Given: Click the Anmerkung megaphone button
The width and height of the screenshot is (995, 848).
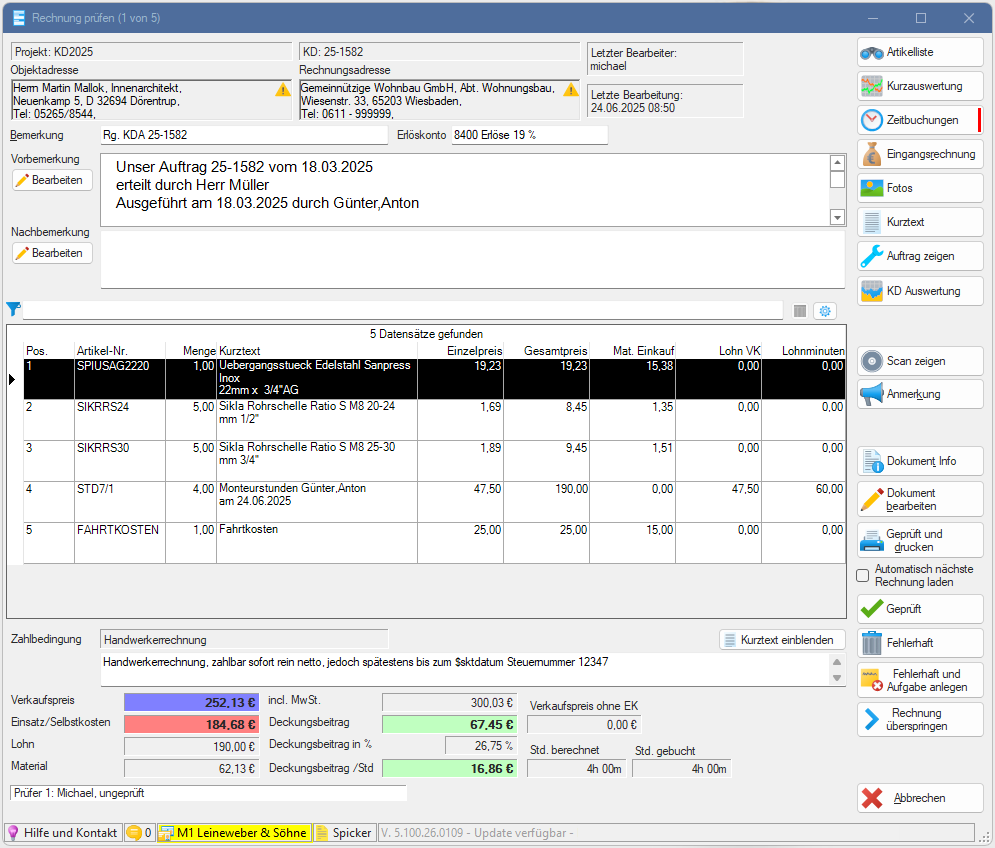Looking at the screenshot, I should (x=919, y=394).
